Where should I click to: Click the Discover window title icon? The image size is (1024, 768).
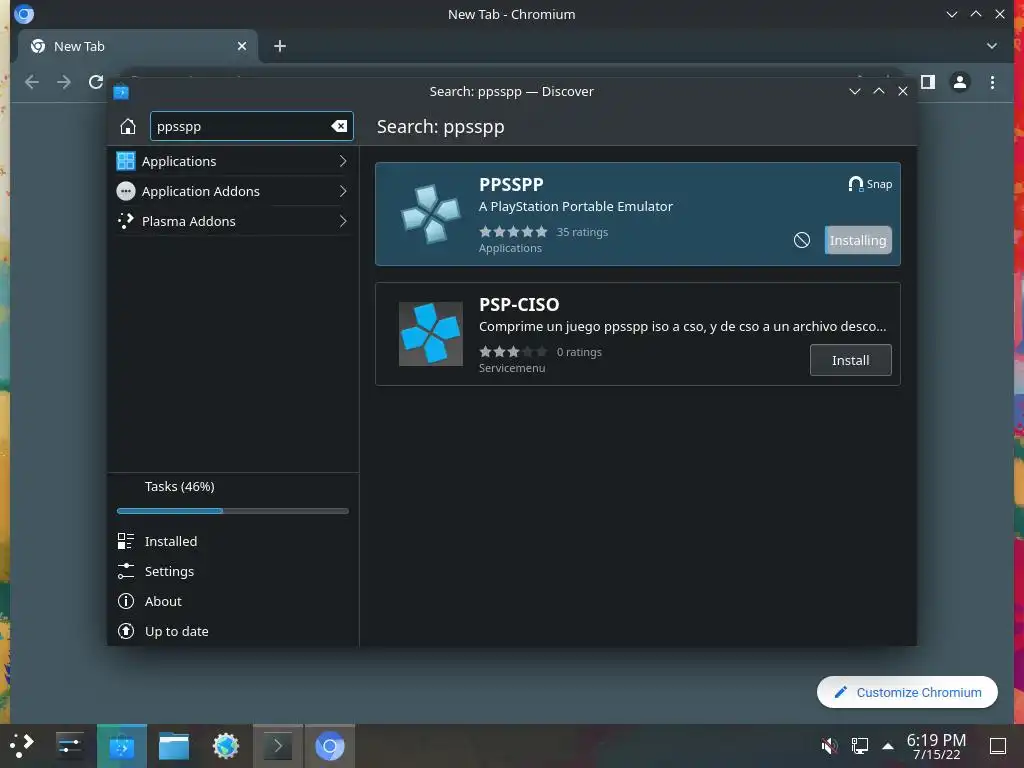tap(121, 91)
